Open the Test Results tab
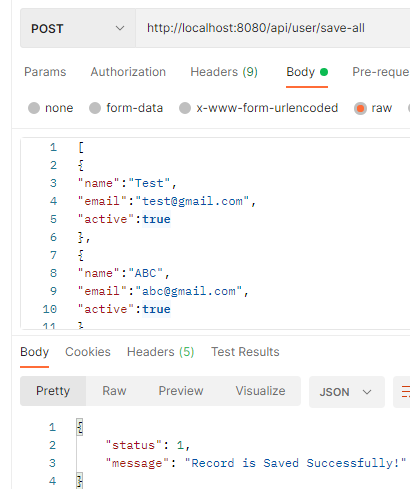Image resolution: width=410 pixels, height=489 pixels. pyautogui.click(x=245, y=352)
